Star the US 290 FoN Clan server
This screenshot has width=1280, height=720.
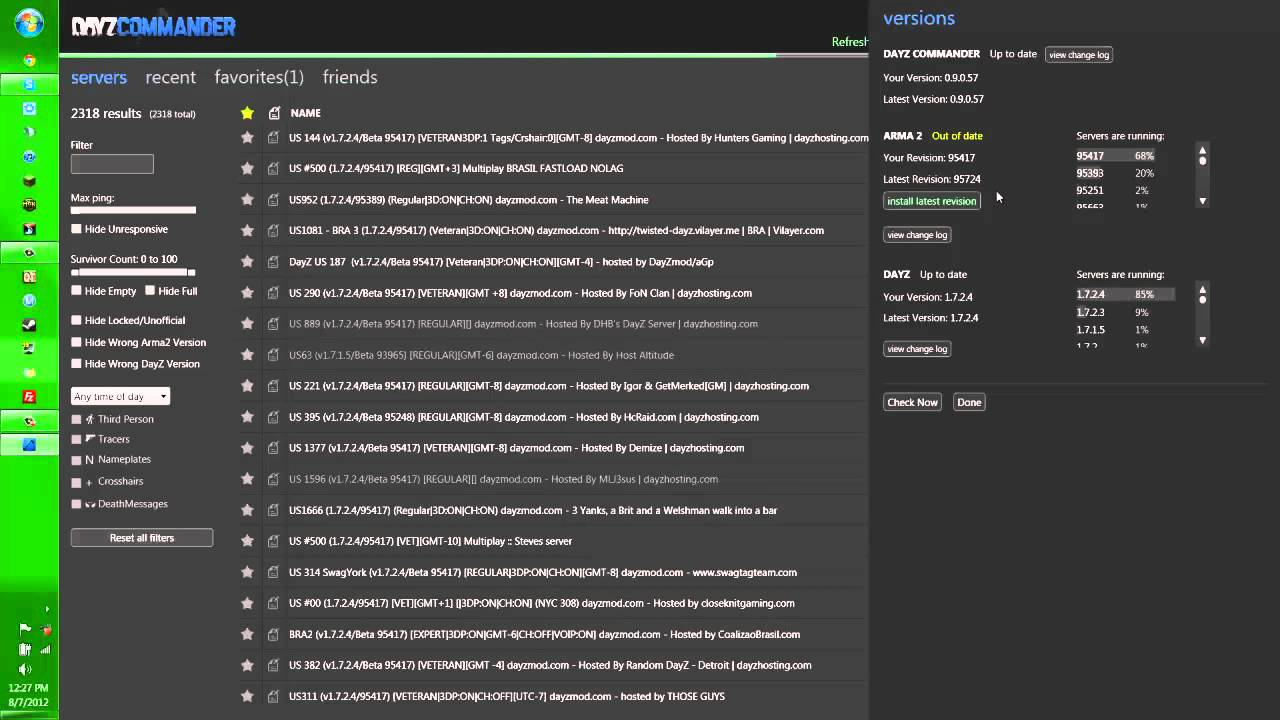(x=247, y=292)
